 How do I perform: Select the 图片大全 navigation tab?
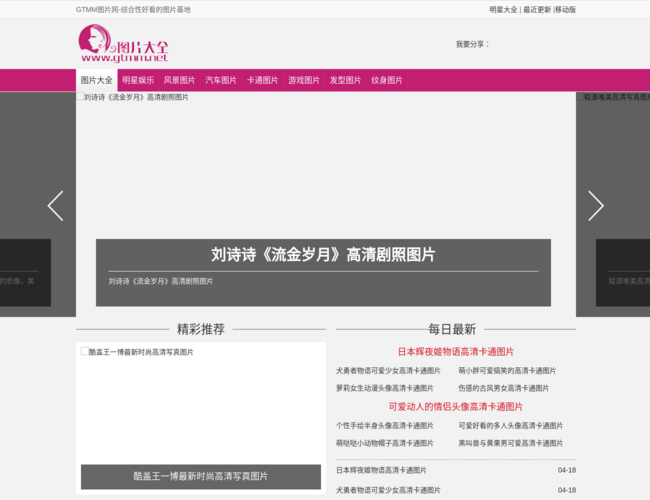coord(97,80)
